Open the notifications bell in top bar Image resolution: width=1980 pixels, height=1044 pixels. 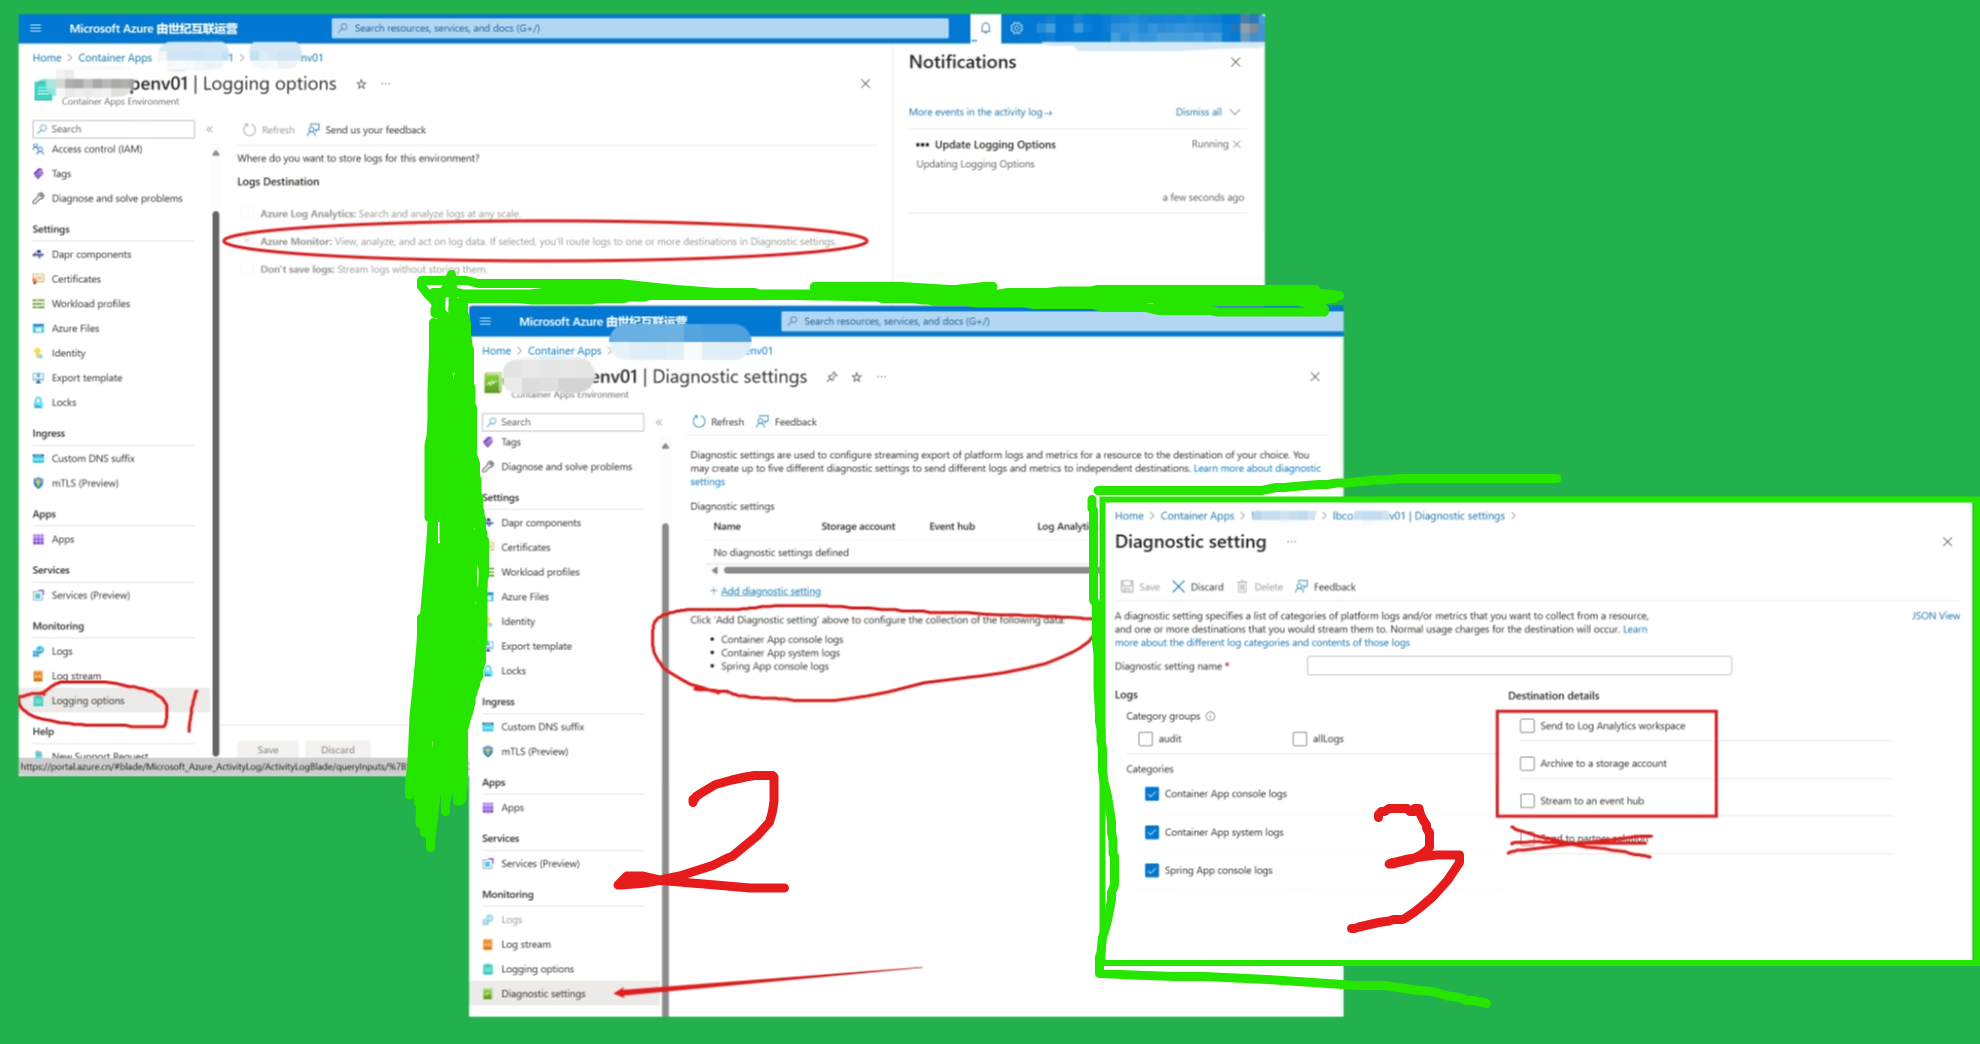(x=985, y=28)
